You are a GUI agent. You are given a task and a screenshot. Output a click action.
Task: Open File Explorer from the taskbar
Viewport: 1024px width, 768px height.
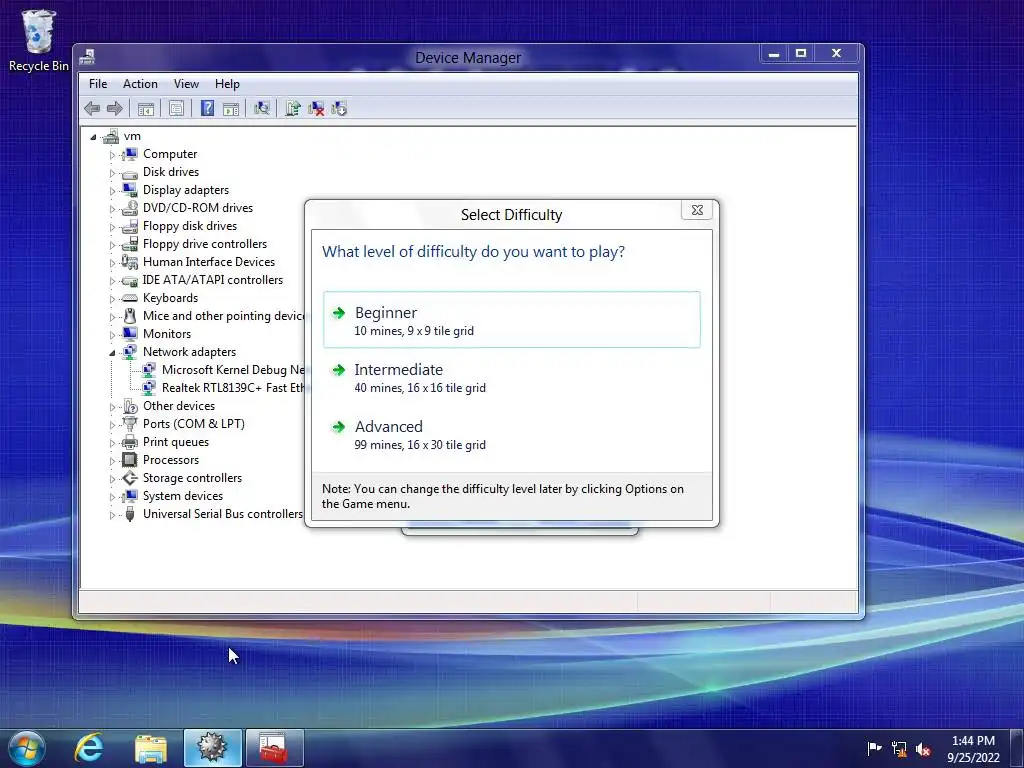coord(151,748)
